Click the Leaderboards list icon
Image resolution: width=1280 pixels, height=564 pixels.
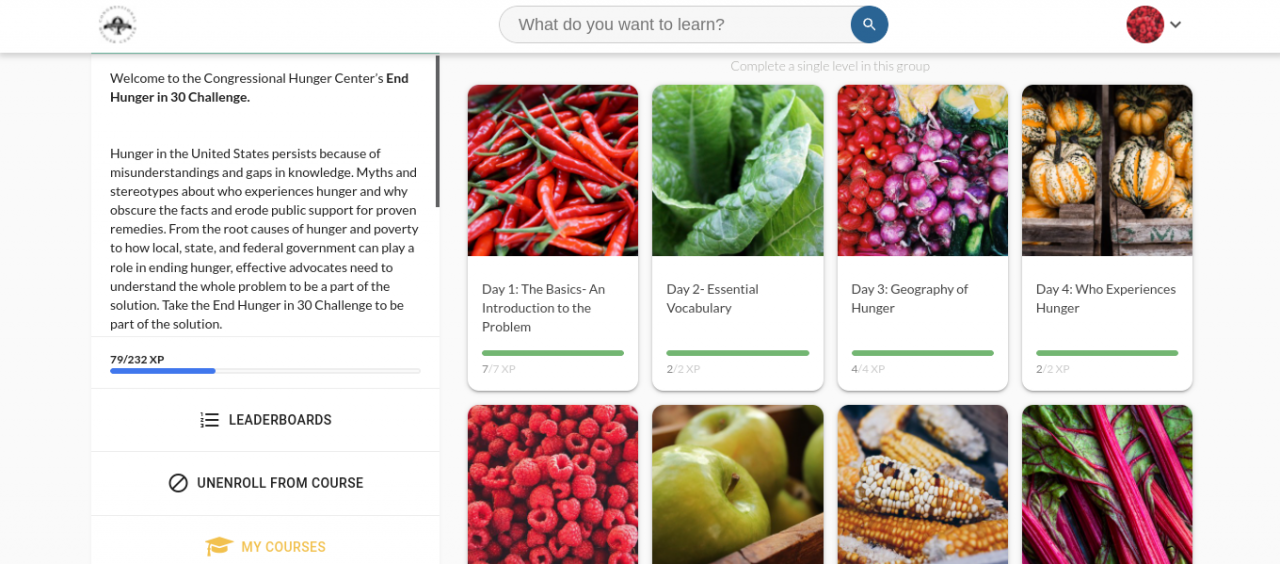[209, 420]
